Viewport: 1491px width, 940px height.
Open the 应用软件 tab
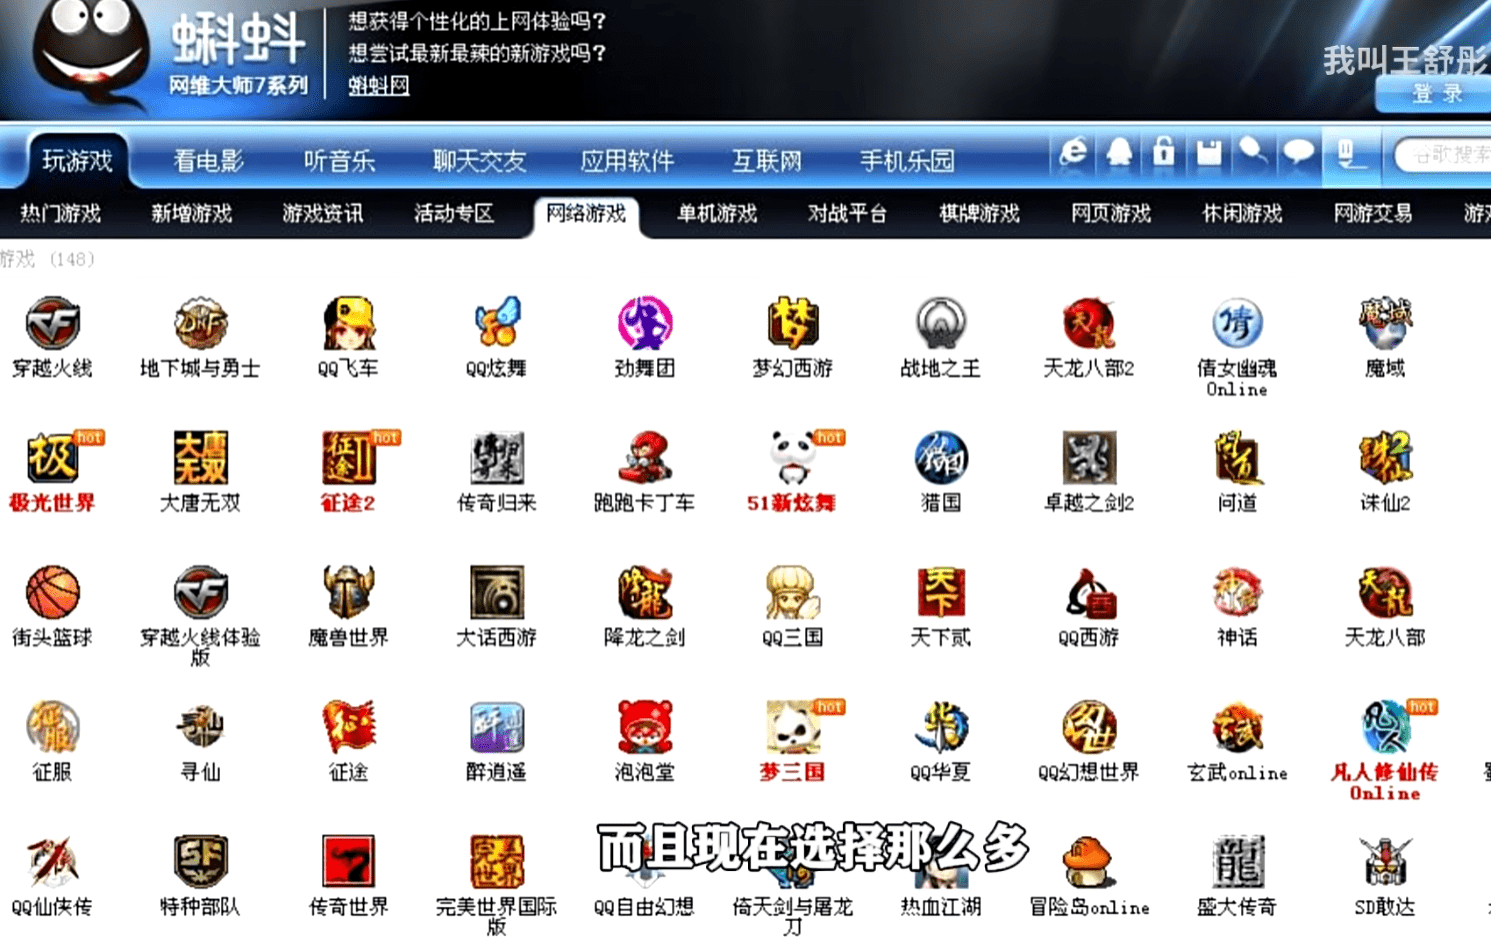(x=627, y=160)
